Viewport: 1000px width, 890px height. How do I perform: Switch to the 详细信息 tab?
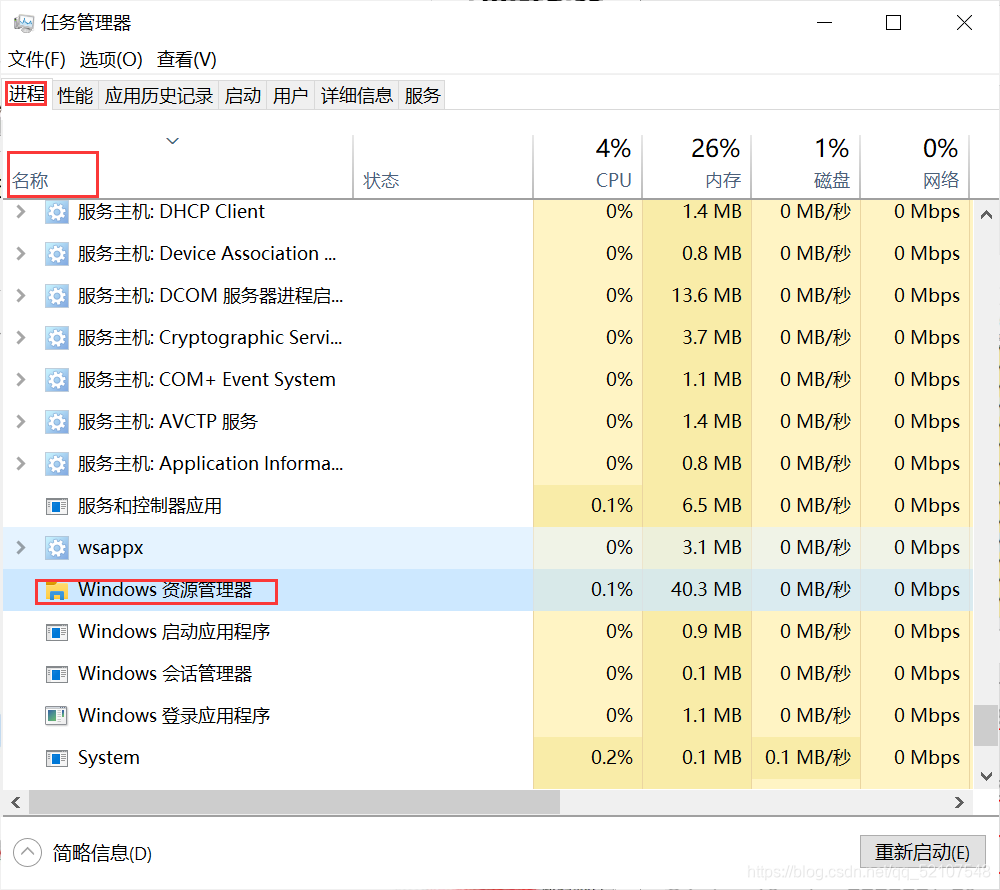(357, 96)
